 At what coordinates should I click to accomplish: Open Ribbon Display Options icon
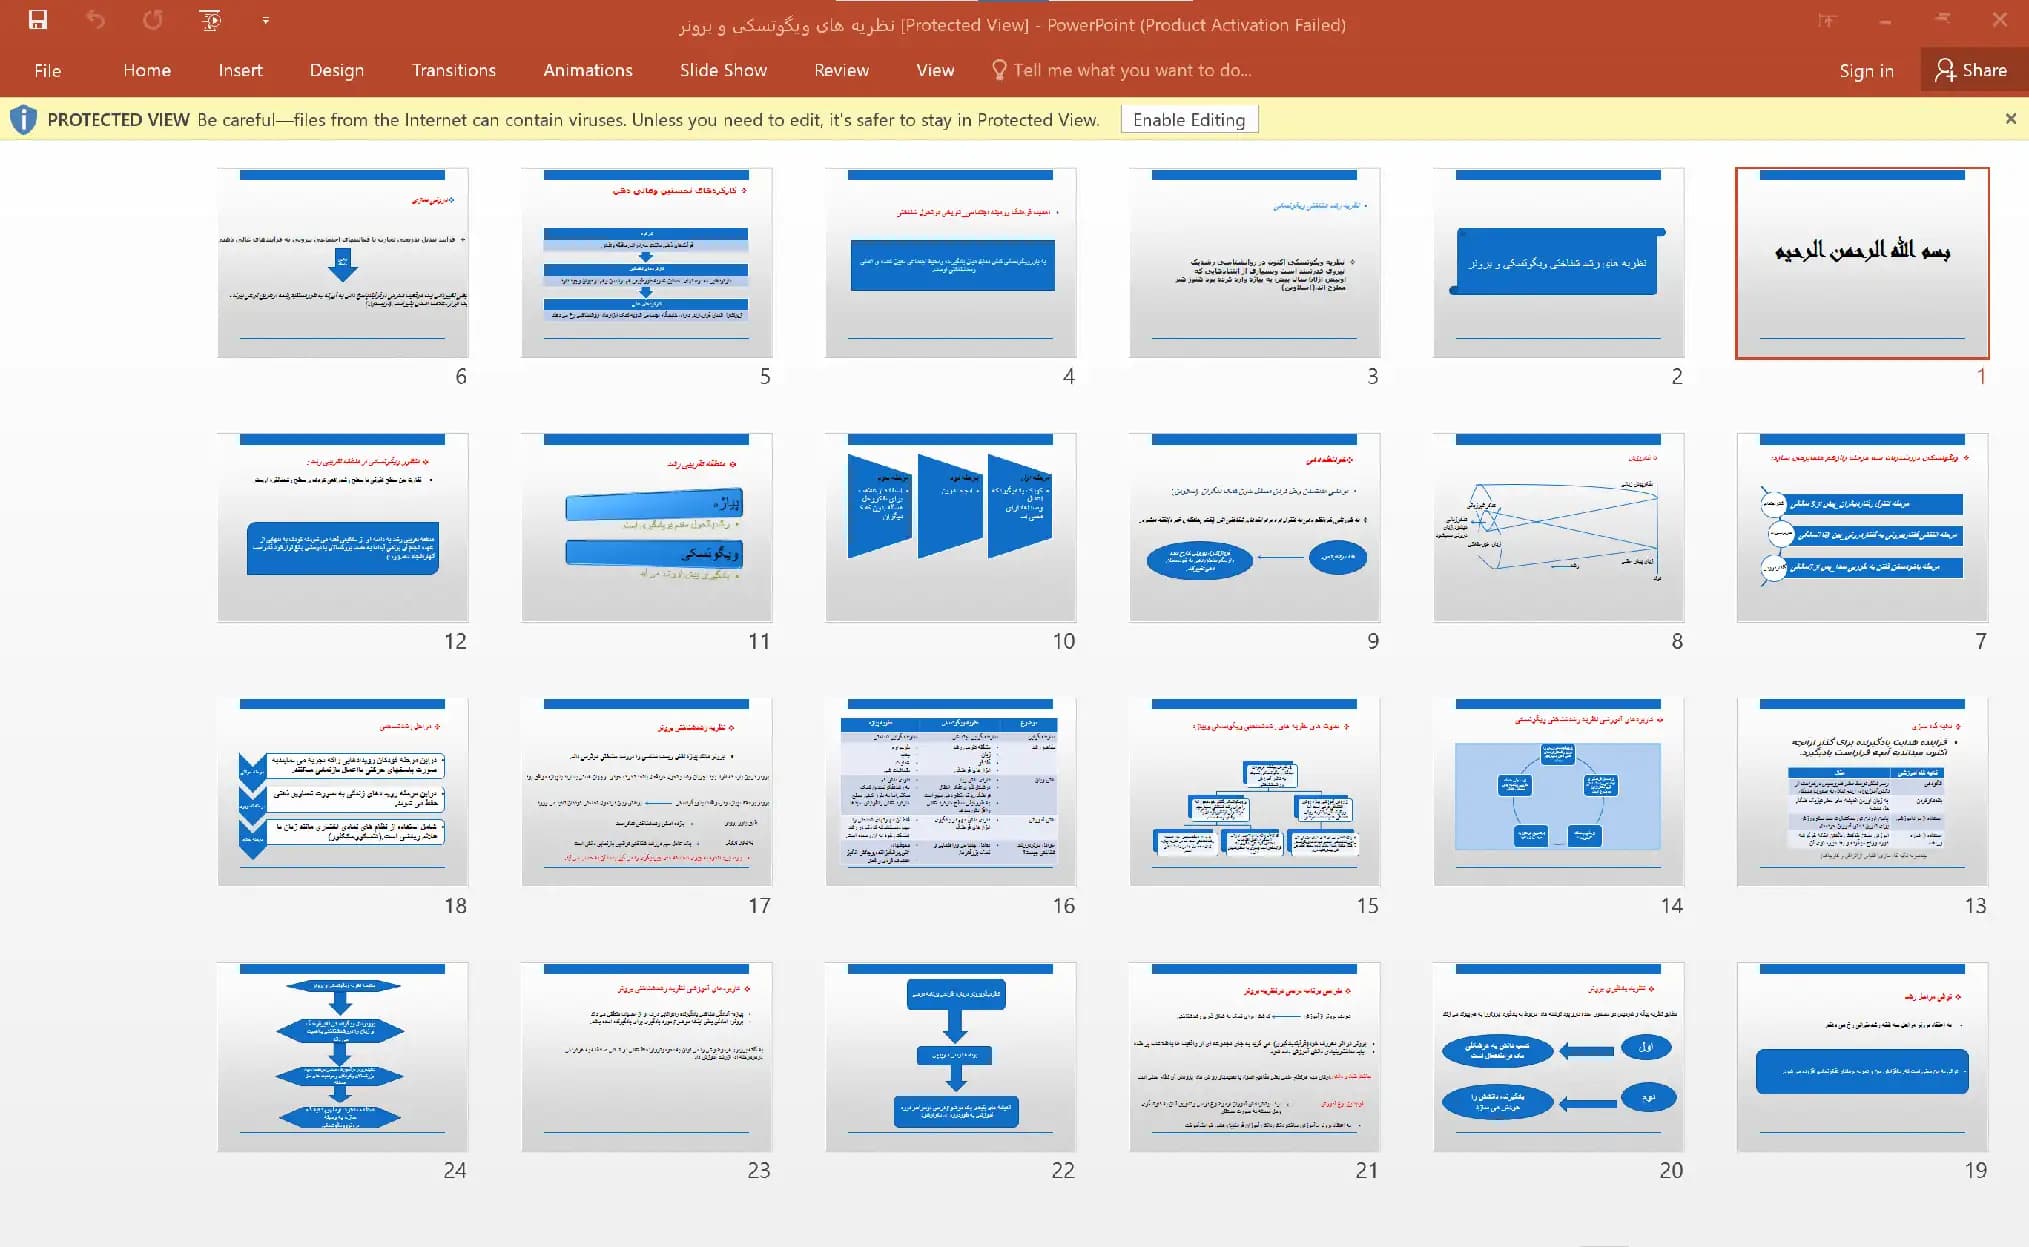coord(1827,20)
